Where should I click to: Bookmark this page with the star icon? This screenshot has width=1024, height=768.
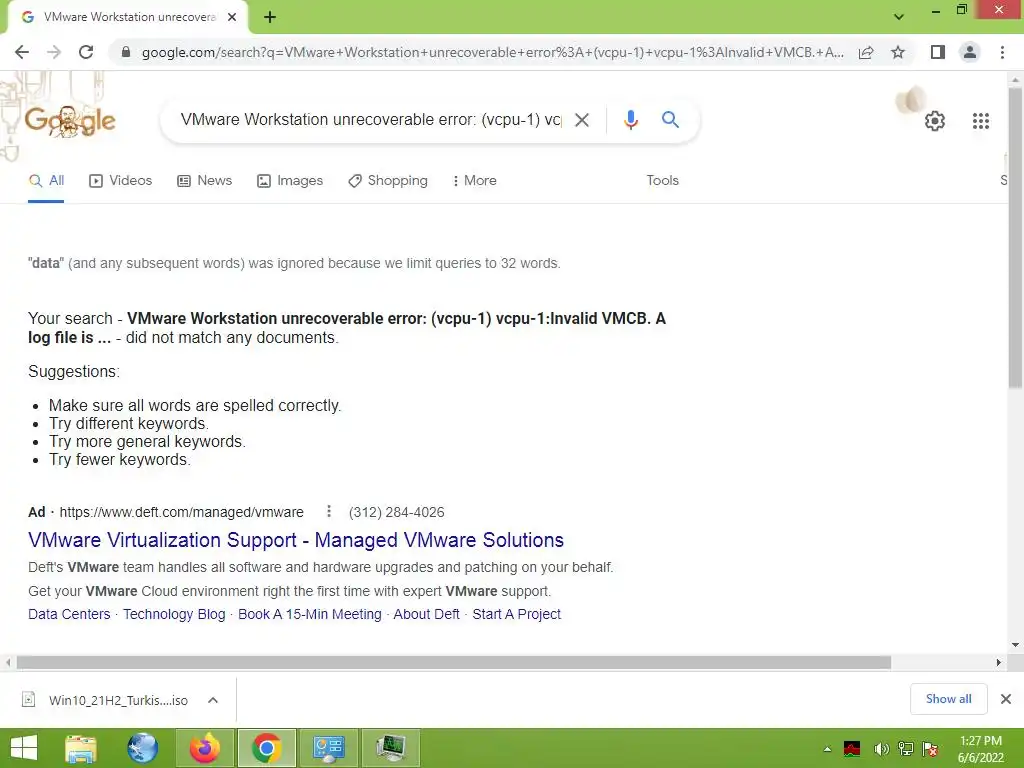898,52
